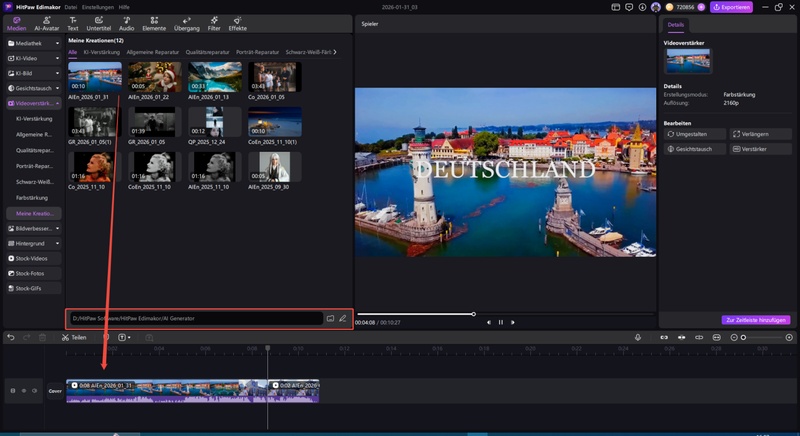This screenshot has width=800, height=436.
Task: Open the user profile avatar
Action: click(x=656, y=7)
